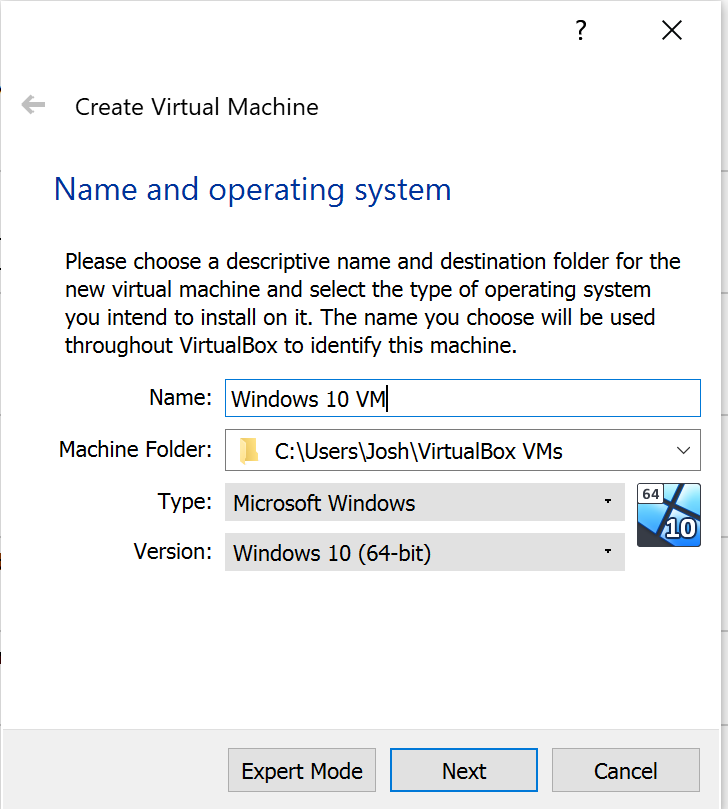Click the back arrow icon
Viewport: 728px width, 809px height.
(33, 105)
